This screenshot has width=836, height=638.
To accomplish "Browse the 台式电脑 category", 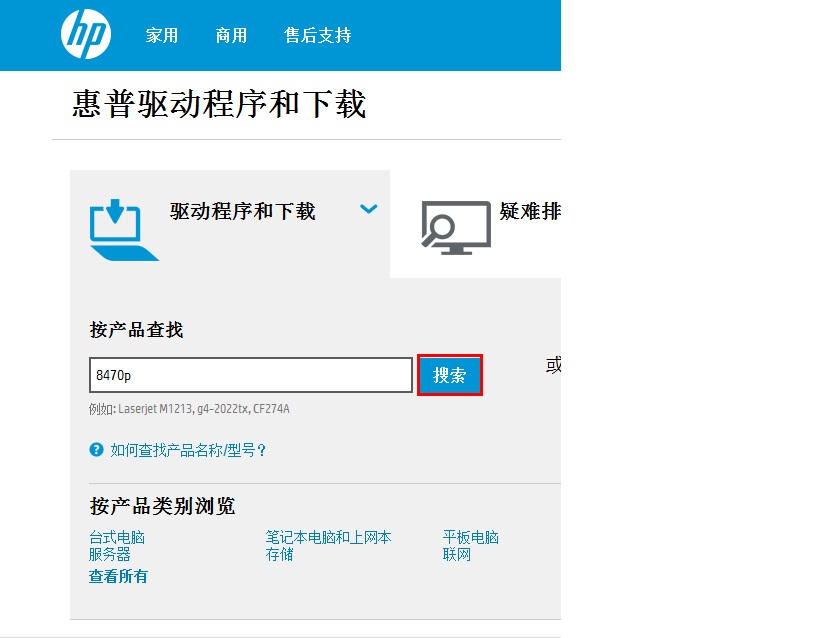I will [117, 538].
